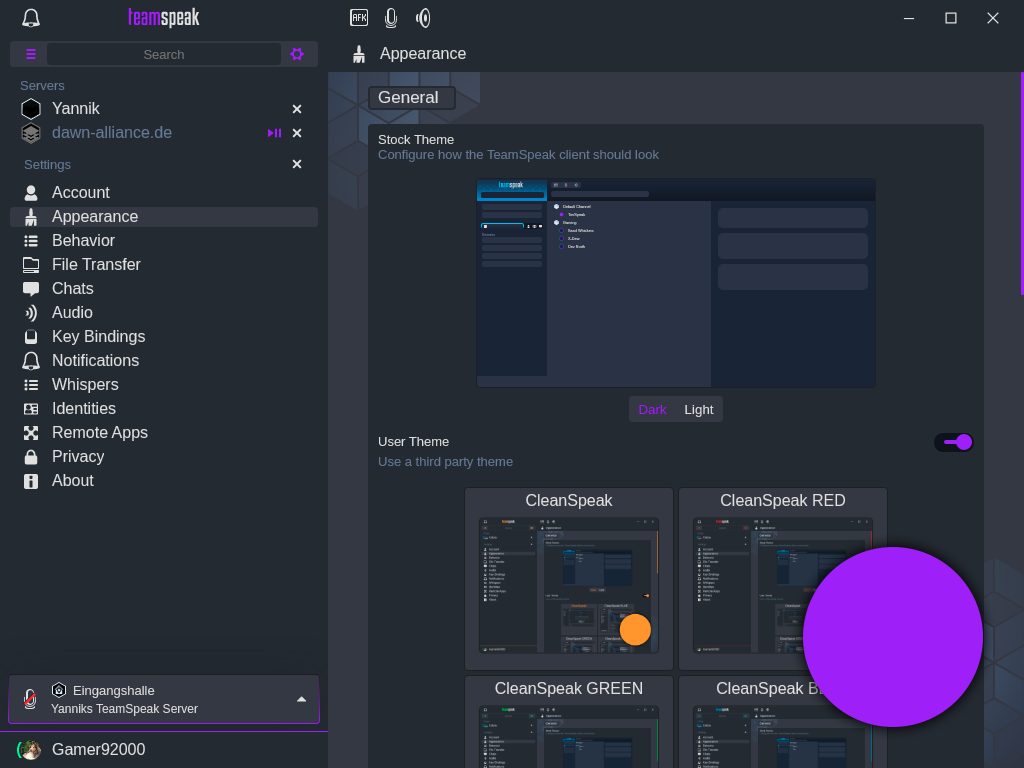This screenshot has height=768, width=1024.
Task: Click the Privacy lock icon
Action: coord(31,457)
